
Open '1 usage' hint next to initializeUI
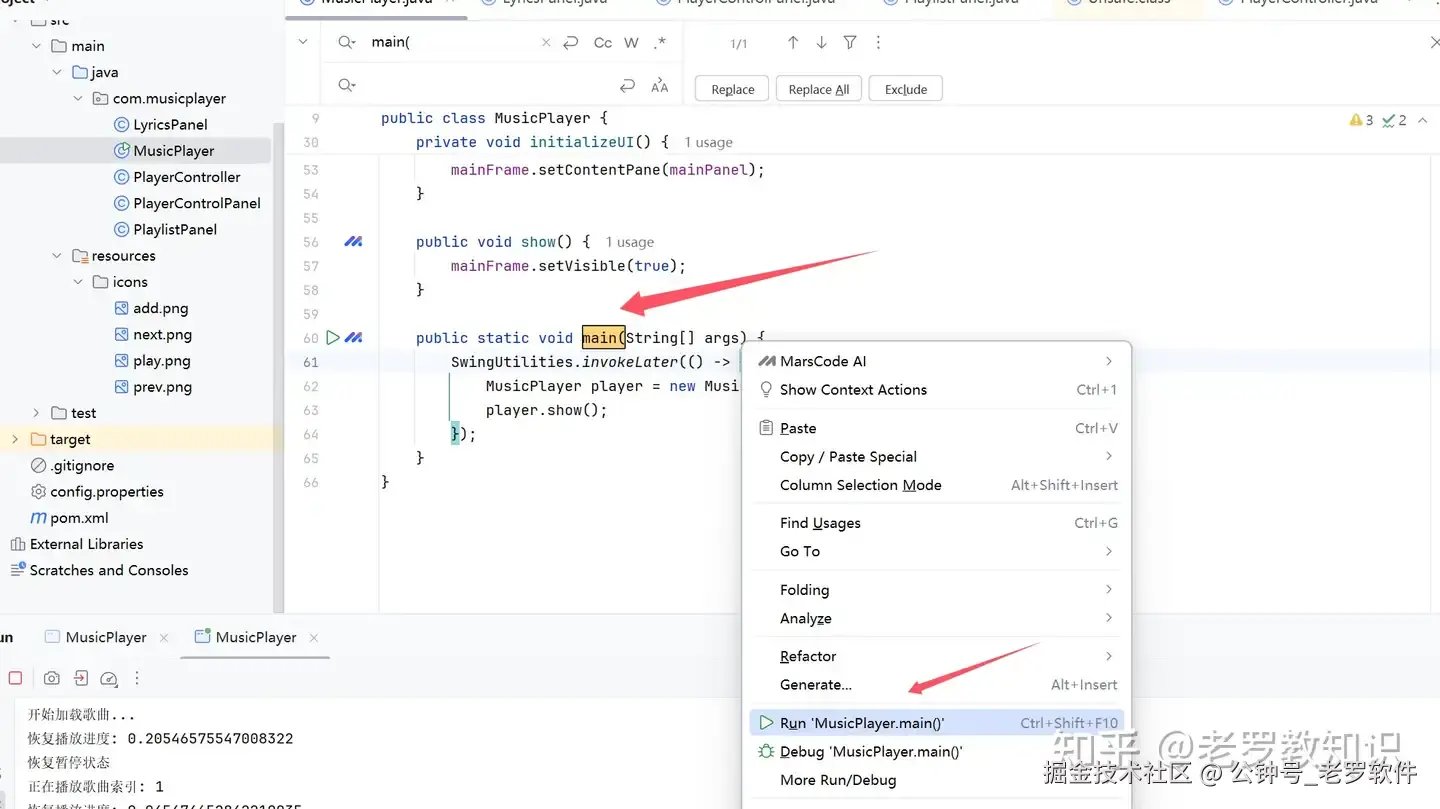(708, 143)
